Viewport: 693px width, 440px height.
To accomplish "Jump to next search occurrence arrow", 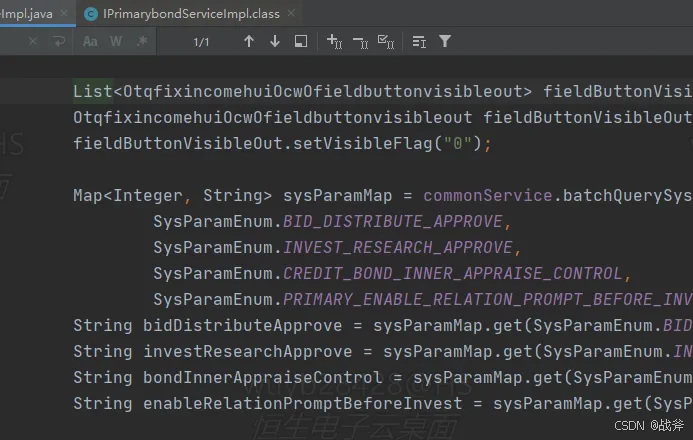I will pyautogui.click(x=275, y=42).
